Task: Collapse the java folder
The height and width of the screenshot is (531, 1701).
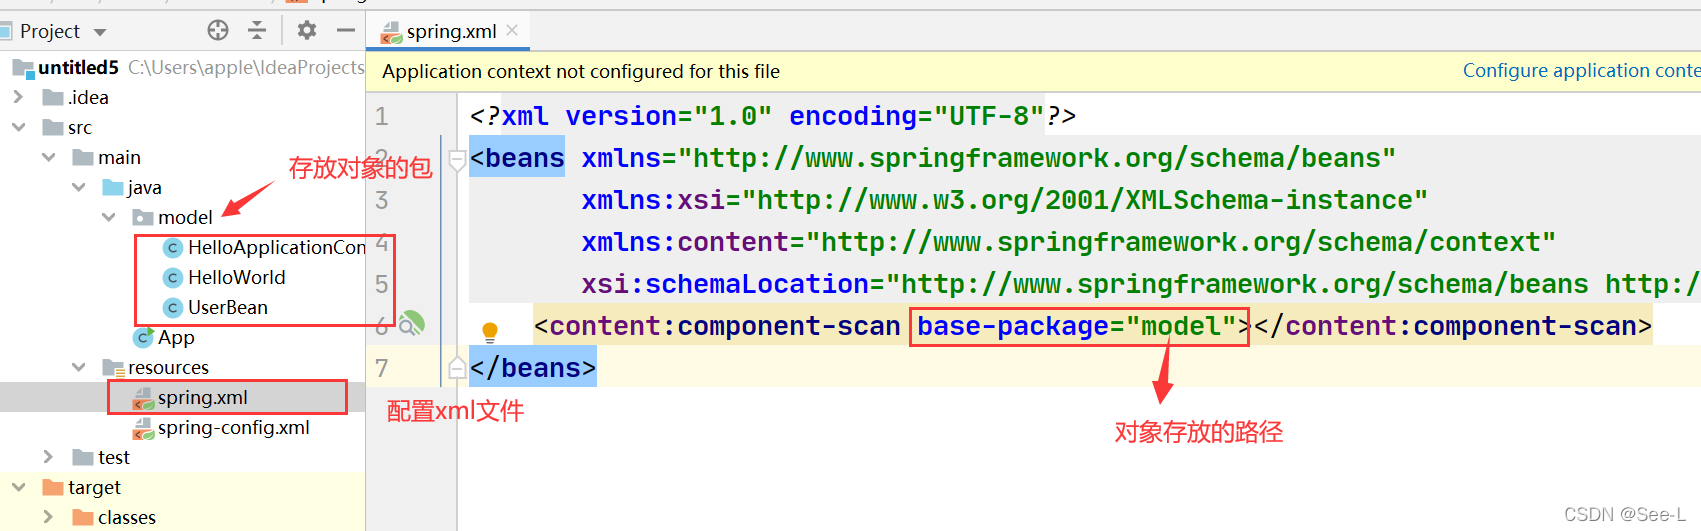Action: coord(78,187)
